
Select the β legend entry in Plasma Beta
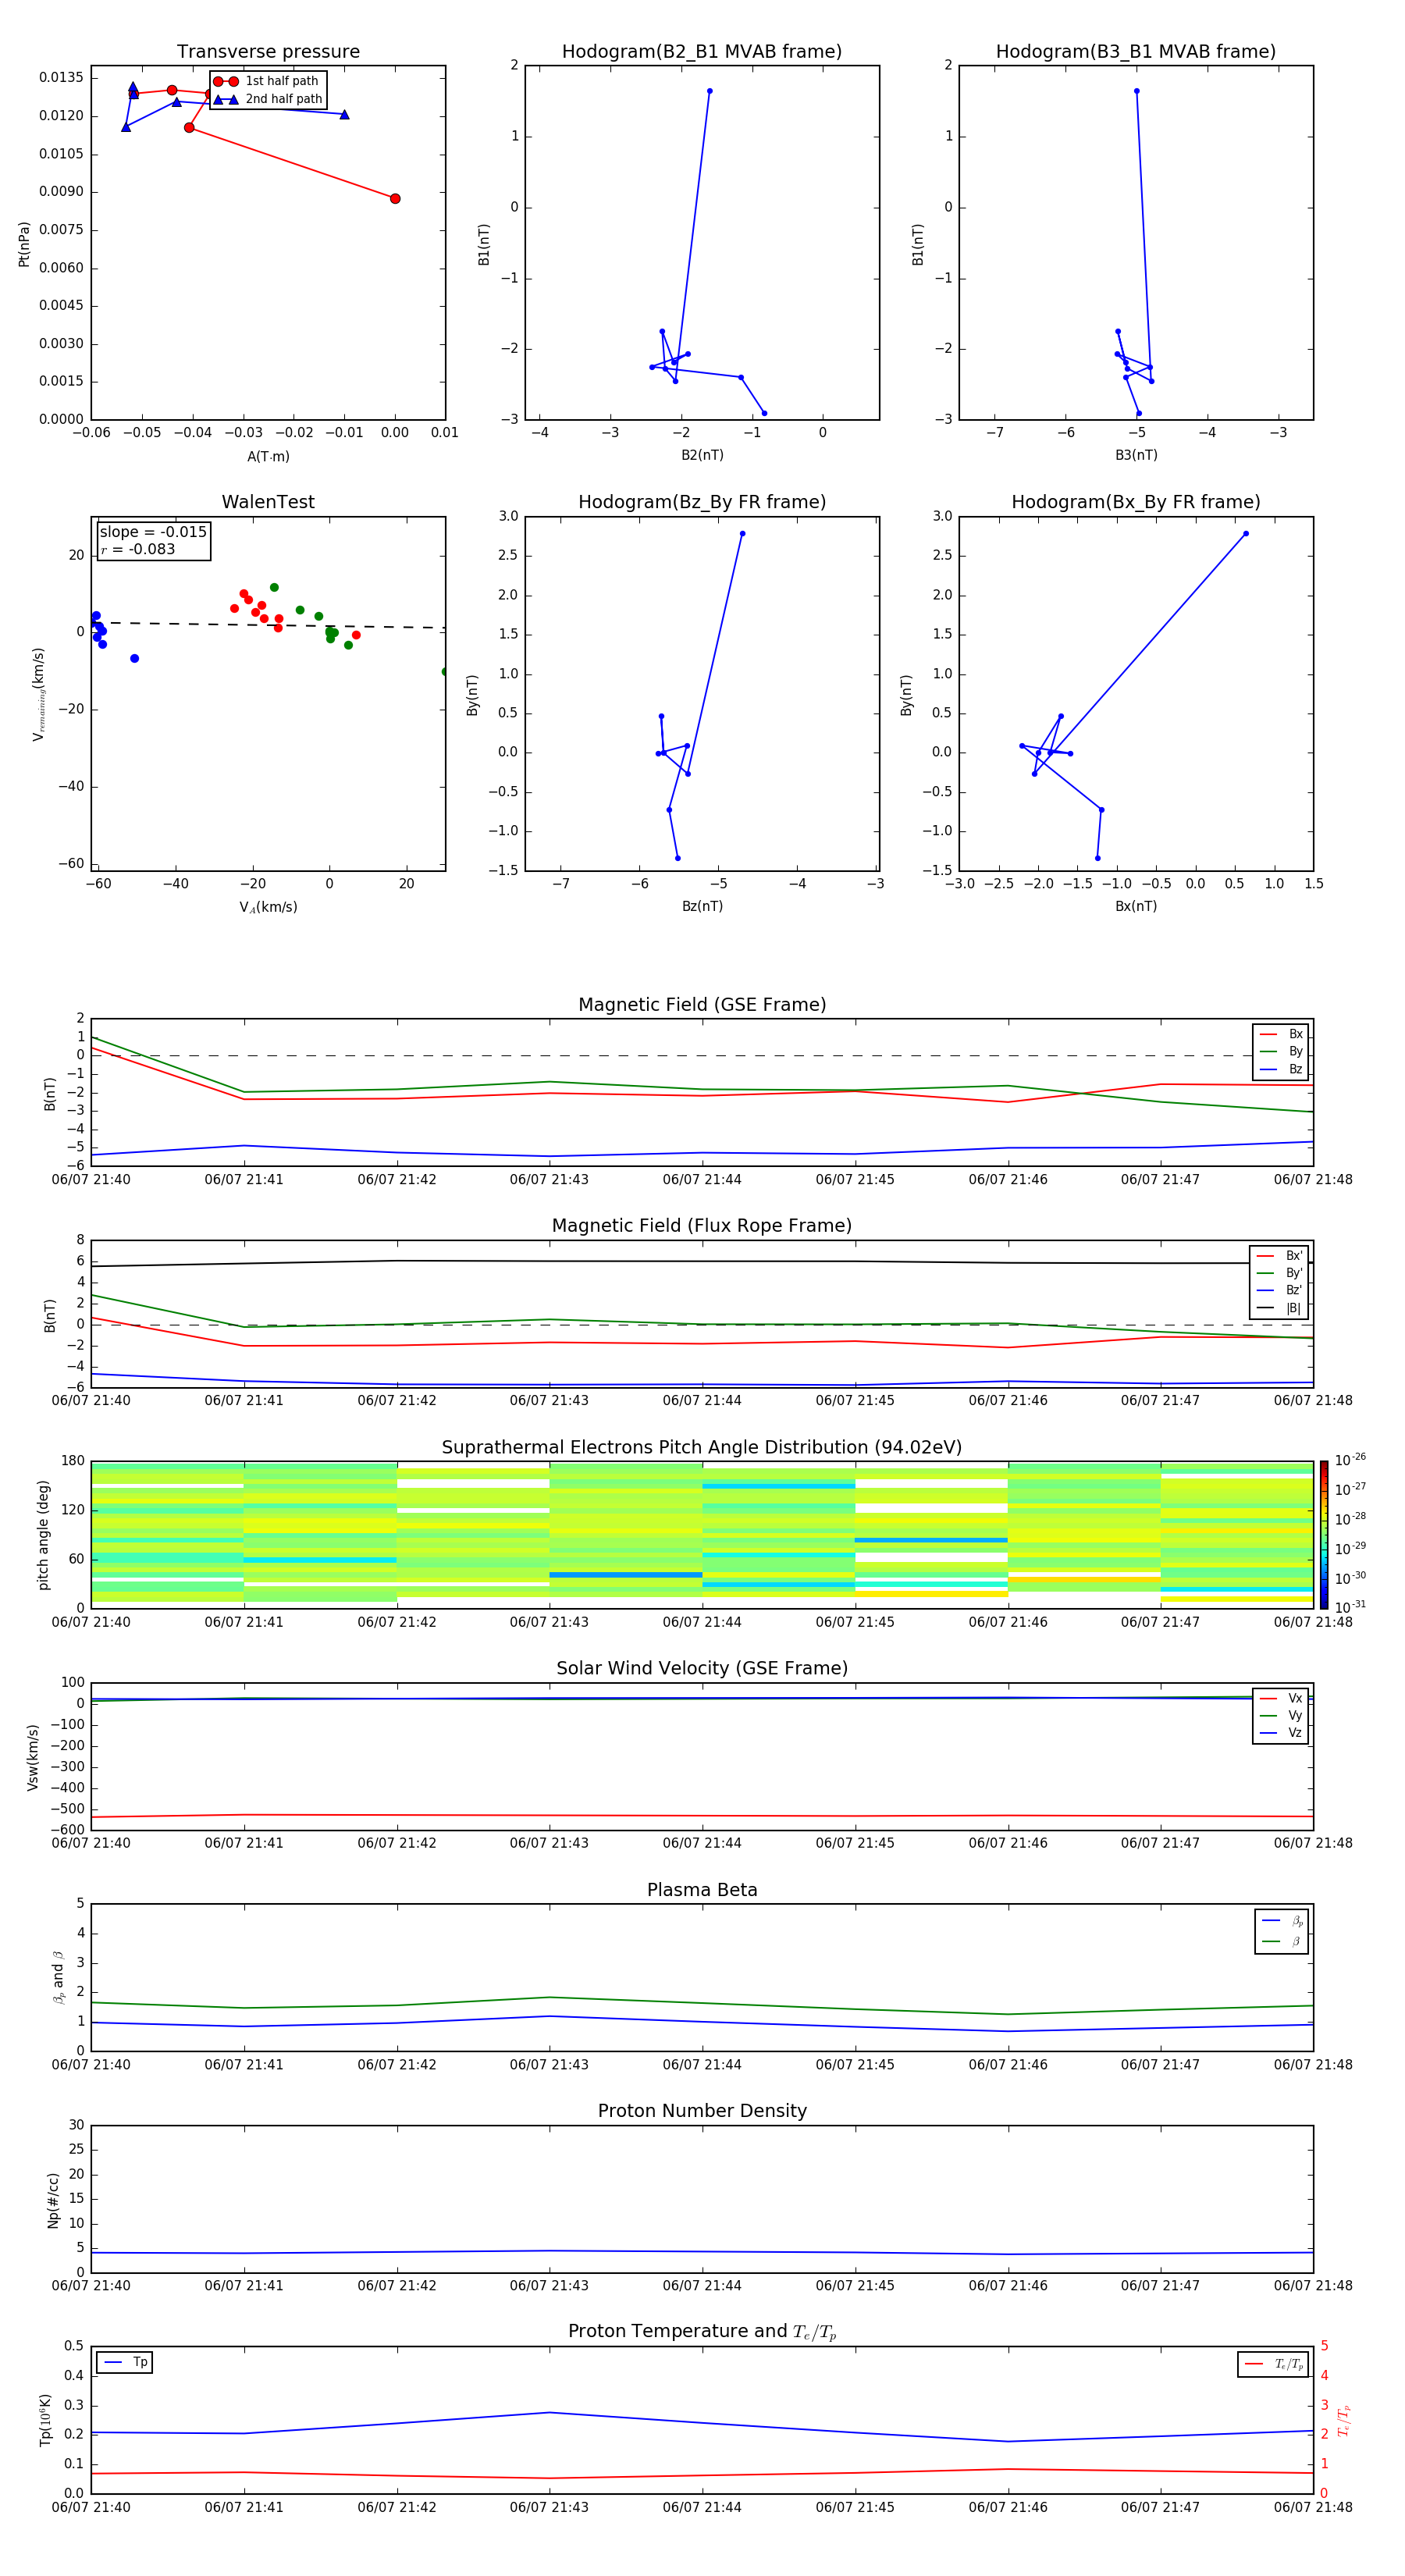click(x=1282, y=1942)
